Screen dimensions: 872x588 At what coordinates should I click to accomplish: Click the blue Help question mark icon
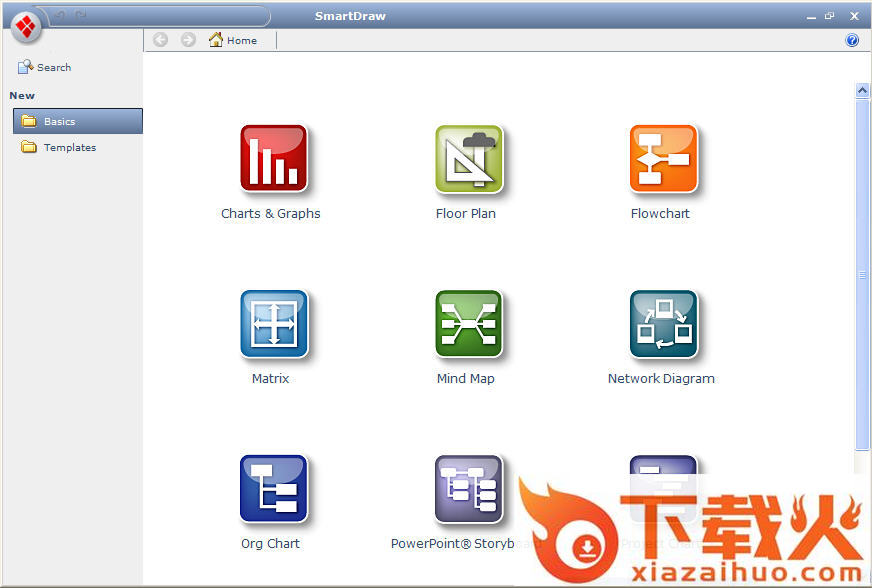tap(851, 40)
